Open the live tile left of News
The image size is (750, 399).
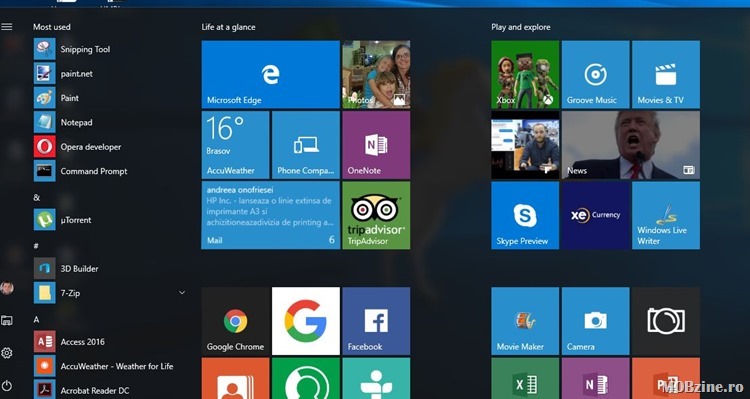[525, 145]
